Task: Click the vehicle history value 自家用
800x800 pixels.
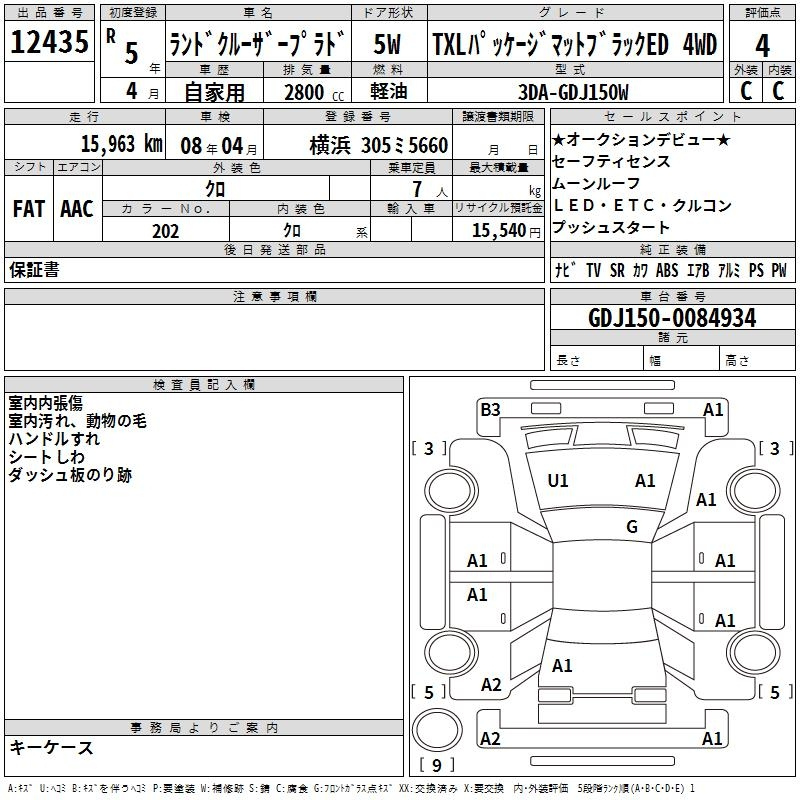Action: pos(214,92)
